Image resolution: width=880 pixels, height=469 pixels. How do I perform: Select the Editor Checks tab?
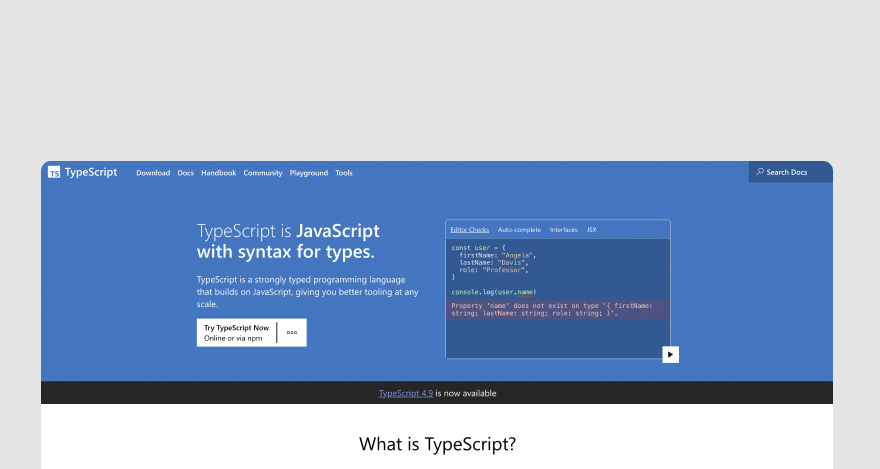coord(469,229)
